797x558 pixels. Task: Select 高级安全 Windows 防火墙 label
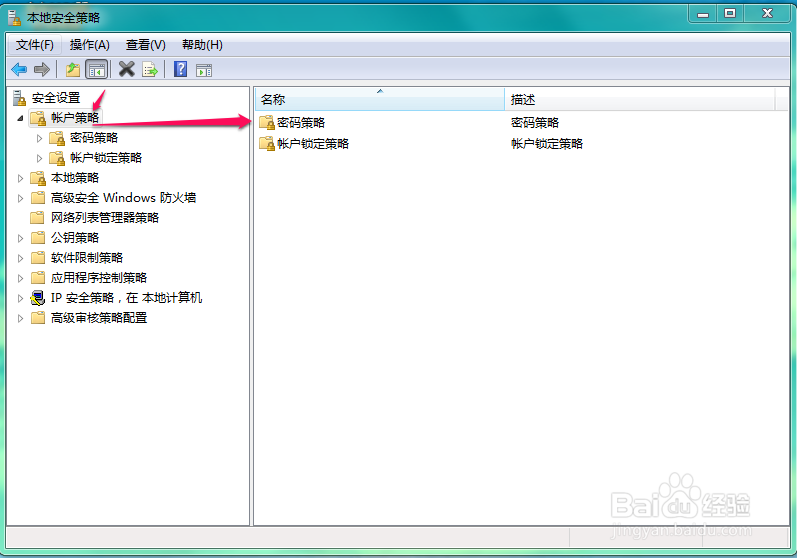pyautogui.click(x=123, y=198)
